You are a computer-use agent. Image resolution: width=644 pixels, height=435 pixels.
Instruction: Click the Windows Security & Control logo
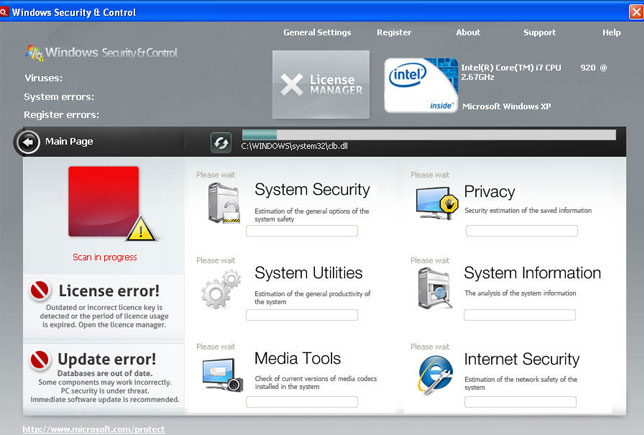tap(102, 53)
